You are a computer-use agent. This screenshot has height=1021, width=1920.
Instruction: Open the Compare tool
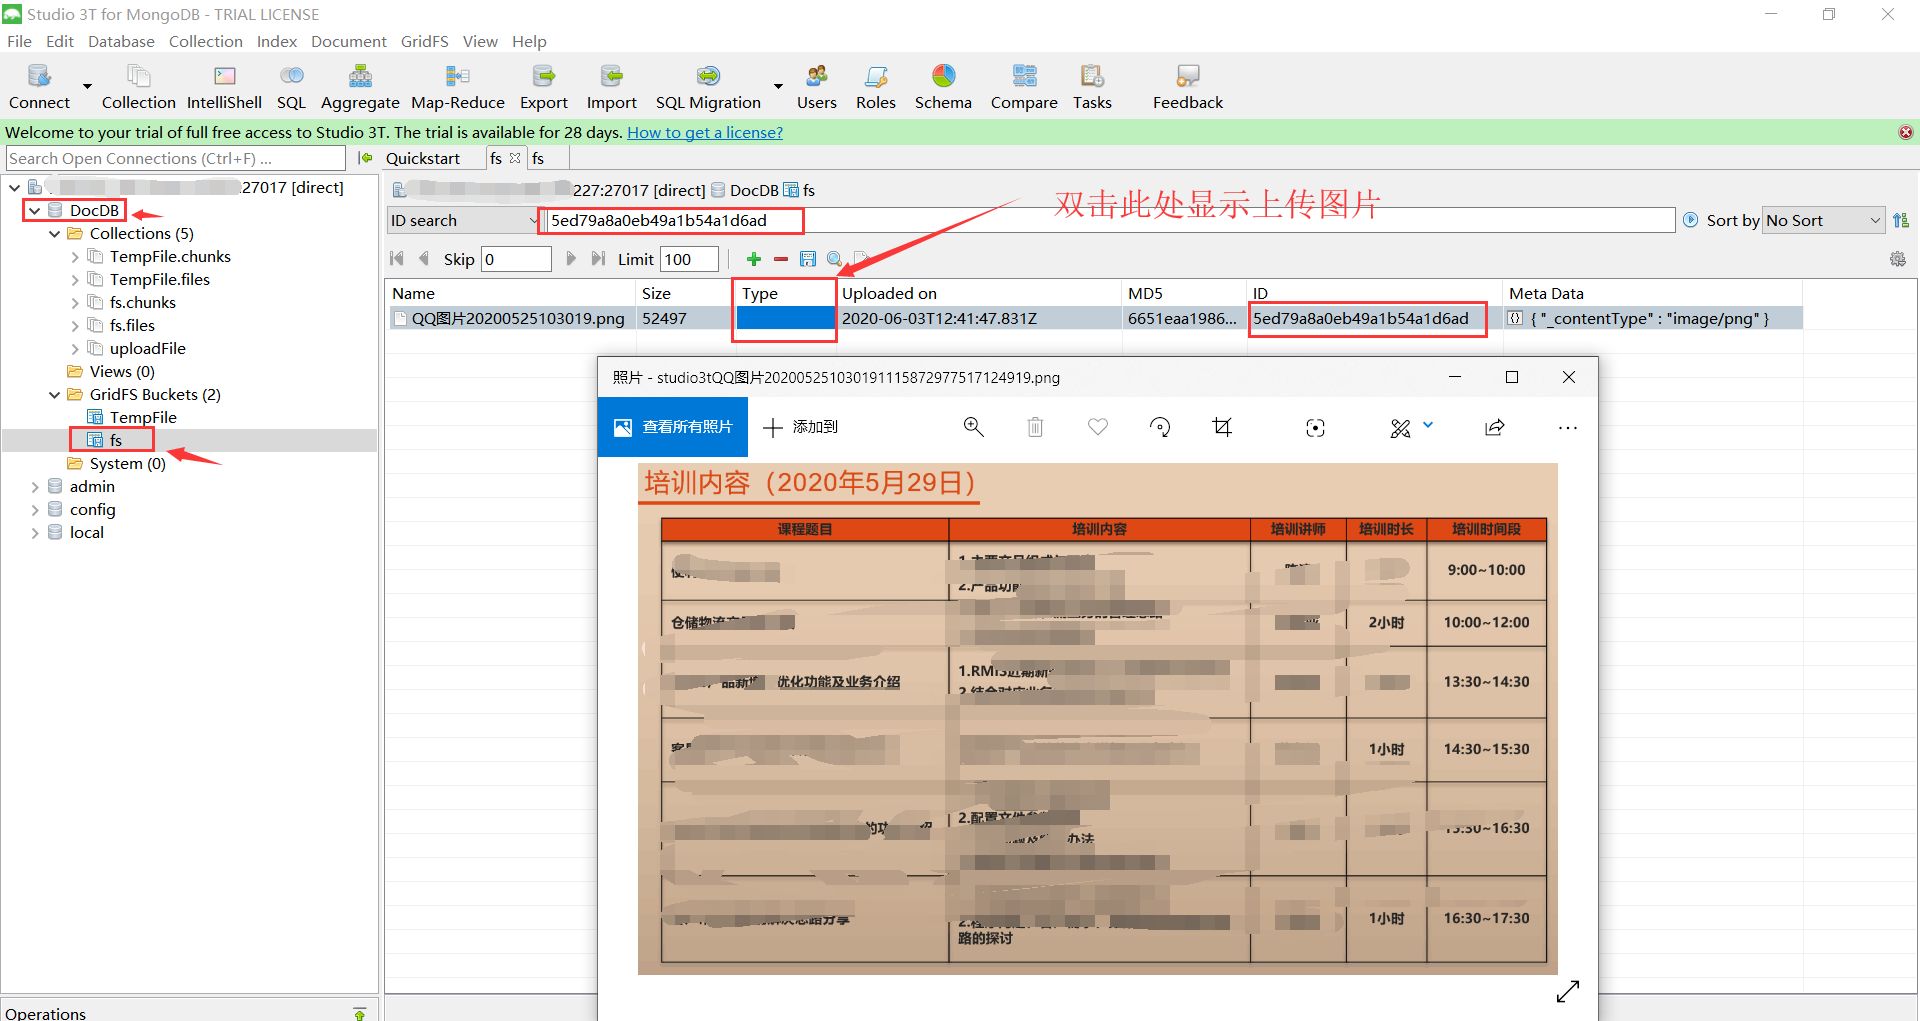coord(1024,86)
